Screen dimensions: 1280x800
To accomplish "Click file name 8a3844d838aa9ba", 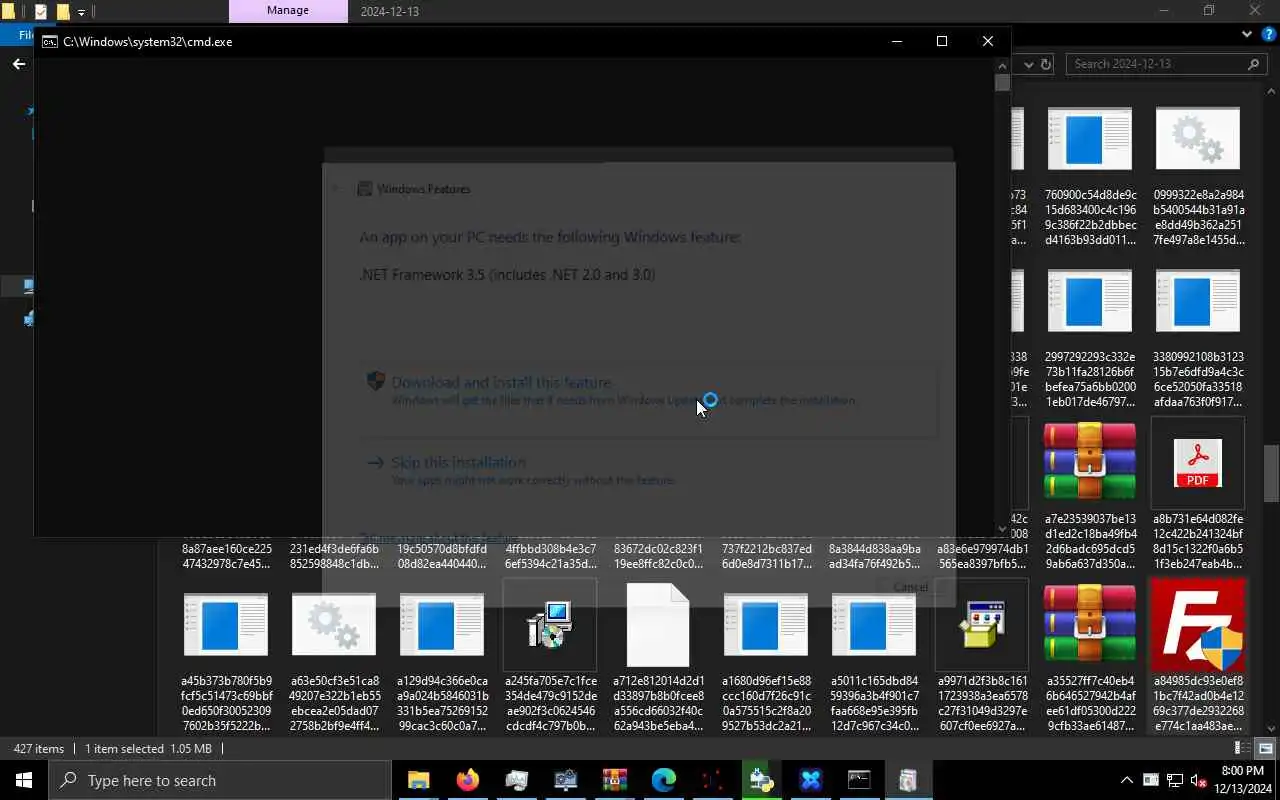I will pos(873,556).
